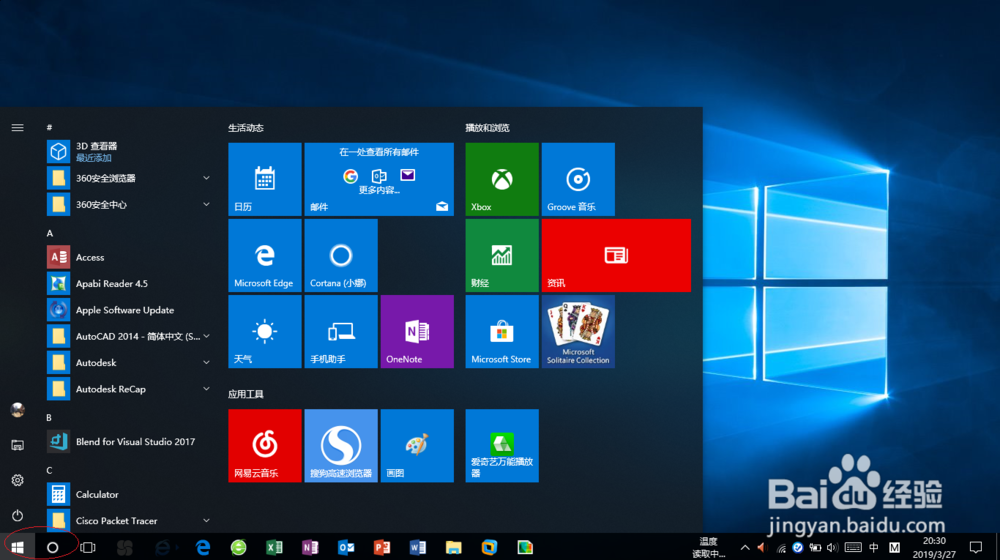Click the 播放和浏览 group title

(x=487, y=128)
